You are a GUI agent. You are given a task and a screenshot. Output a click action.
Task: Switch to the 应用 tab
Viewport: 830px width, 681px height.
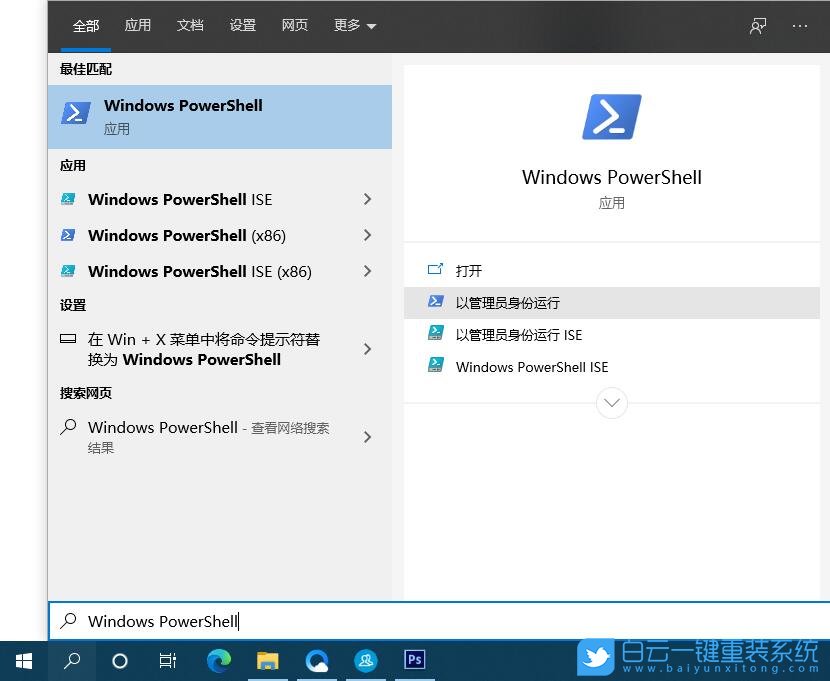[137, 25]
